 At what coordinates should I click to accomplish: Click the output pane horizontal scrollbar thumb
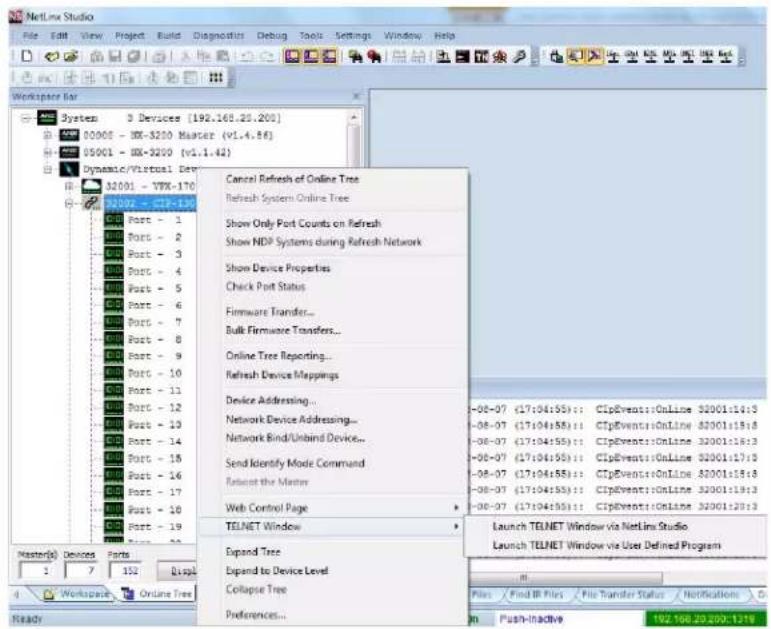(x=566, y=577)
